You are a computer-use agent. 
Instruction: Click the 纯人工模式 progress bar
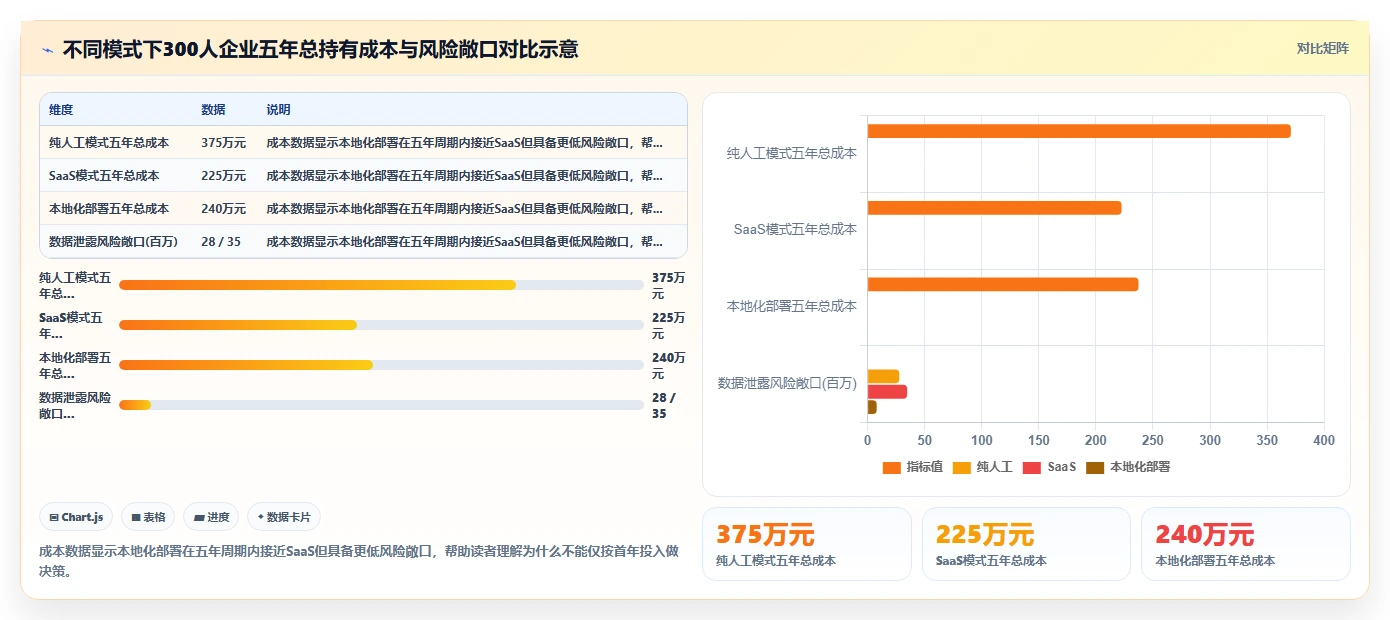[381, 285]
